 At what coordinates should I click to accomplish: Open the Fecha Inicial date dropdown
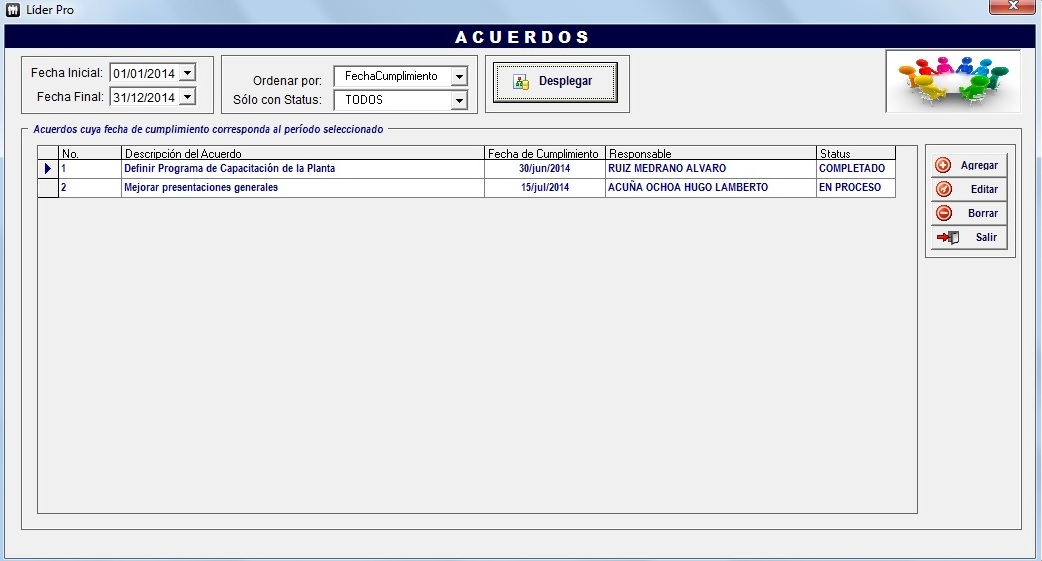187,73
